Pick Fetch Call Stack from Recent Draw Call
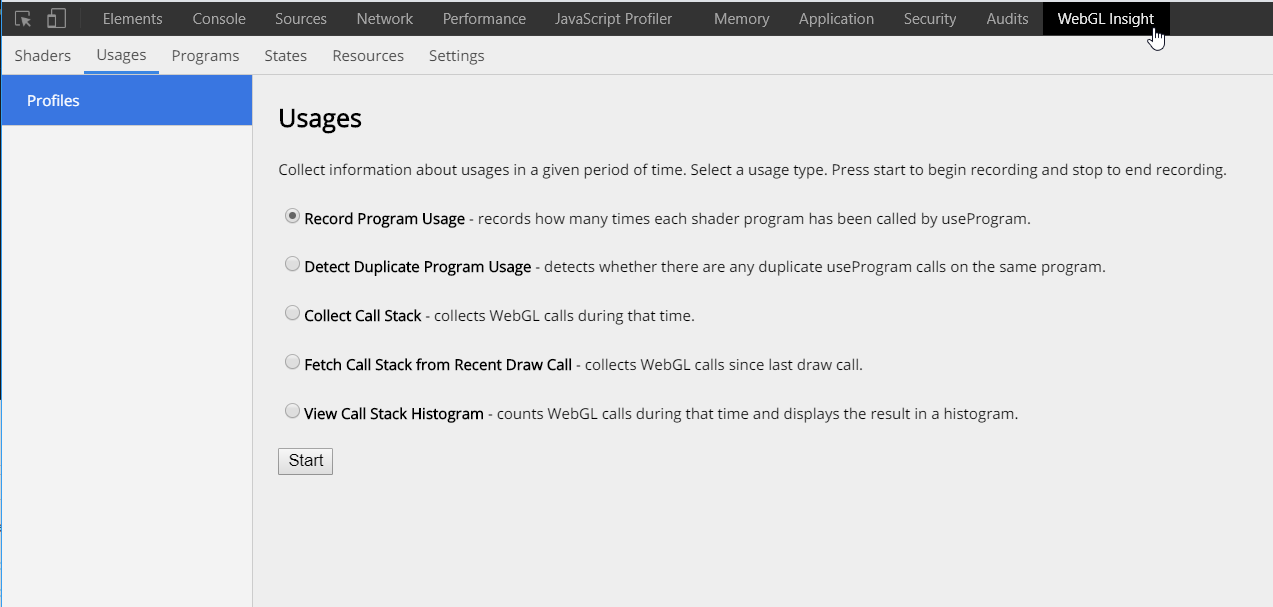Image resolution: width=1273 pixels, height=607 pixels. (x=292, y=362)
